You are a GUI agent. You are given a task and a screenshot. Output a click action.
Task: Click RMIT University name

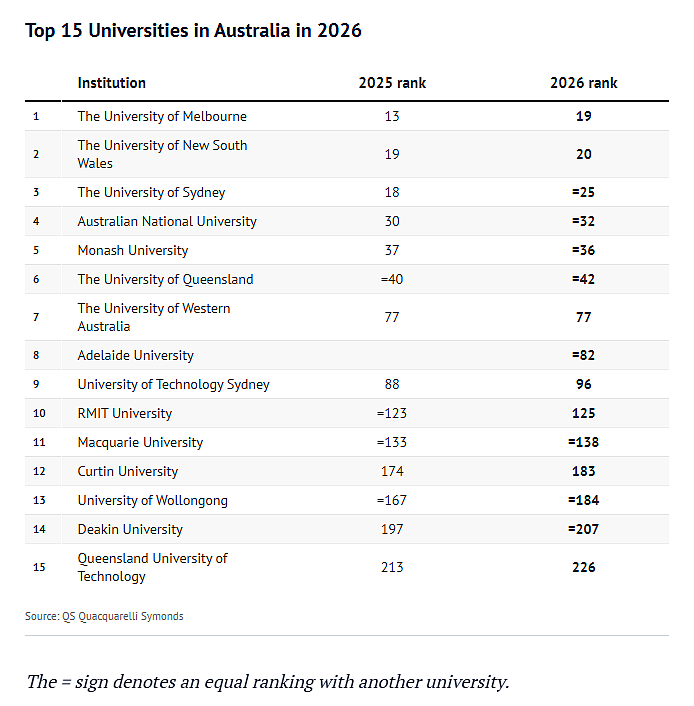point(125,413)
